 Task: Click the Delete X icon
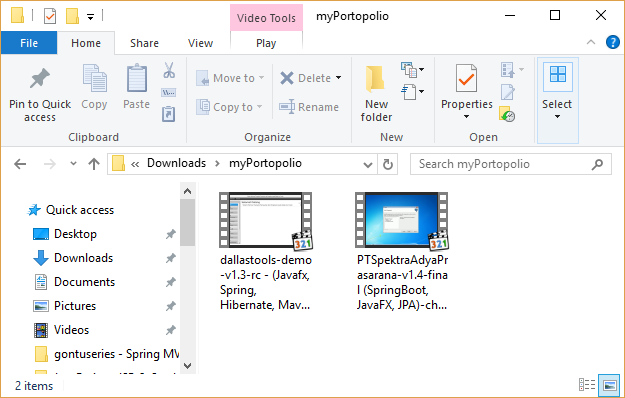pos(287,78)
